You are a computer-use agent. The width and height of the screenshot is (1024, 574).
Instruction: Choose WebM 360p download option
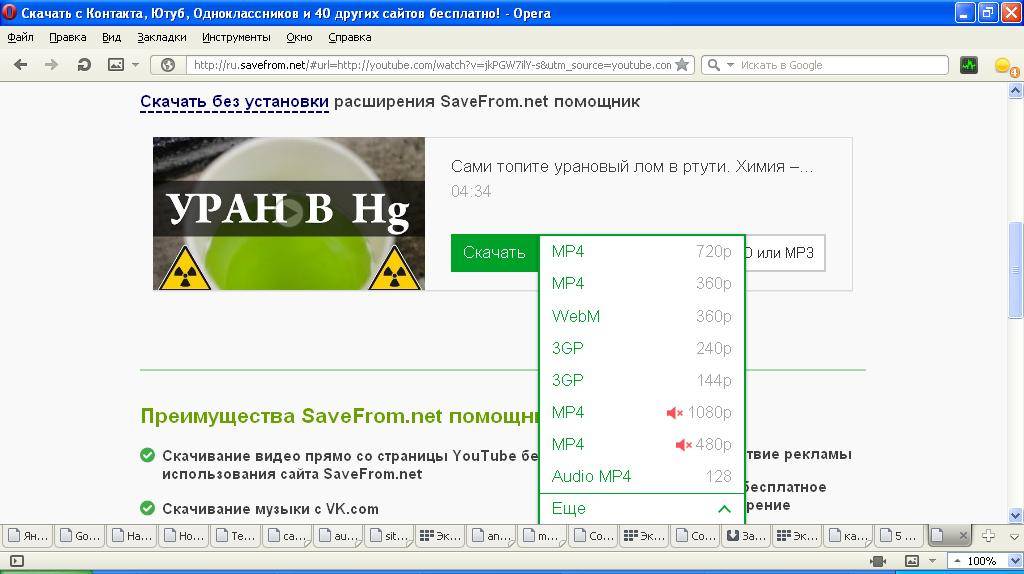tap(641, 316)
